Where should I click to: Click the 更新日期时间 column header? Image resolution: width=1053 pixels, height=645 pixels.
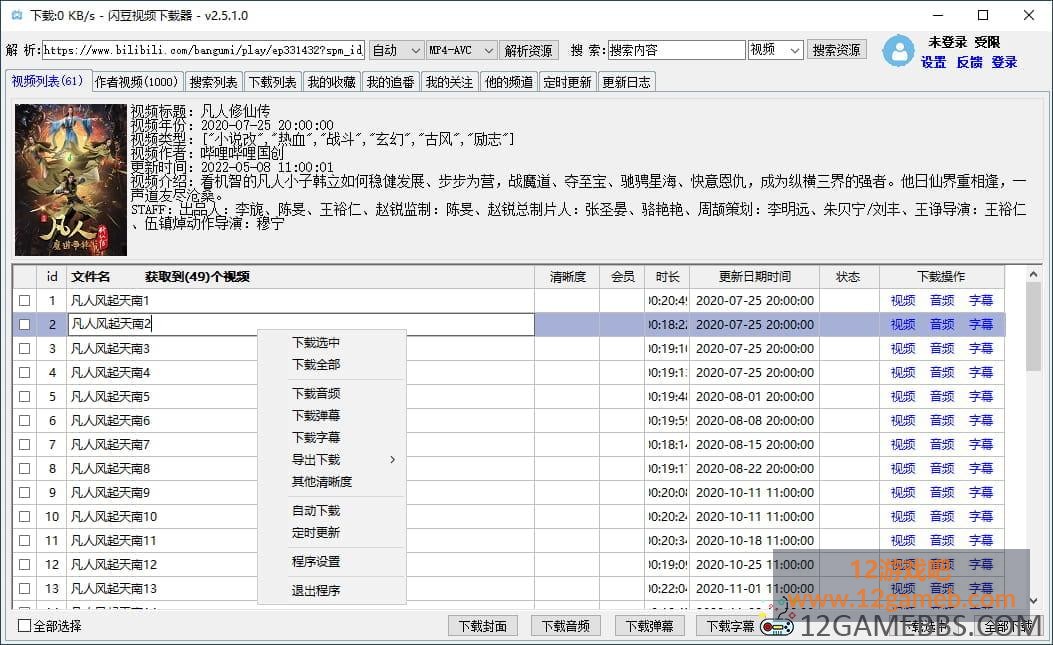pos(754,276)
